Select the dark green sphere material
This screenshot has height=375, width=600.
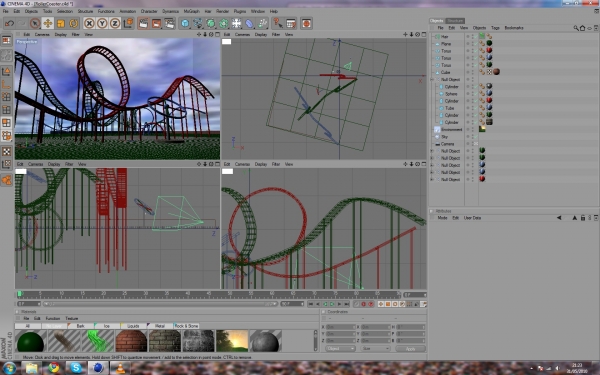click(x=31, y=341)
